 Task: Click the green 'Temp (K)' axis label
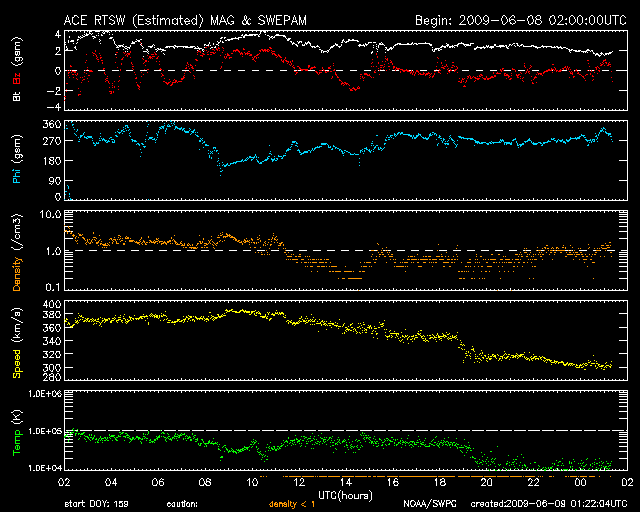coord(17,432)
